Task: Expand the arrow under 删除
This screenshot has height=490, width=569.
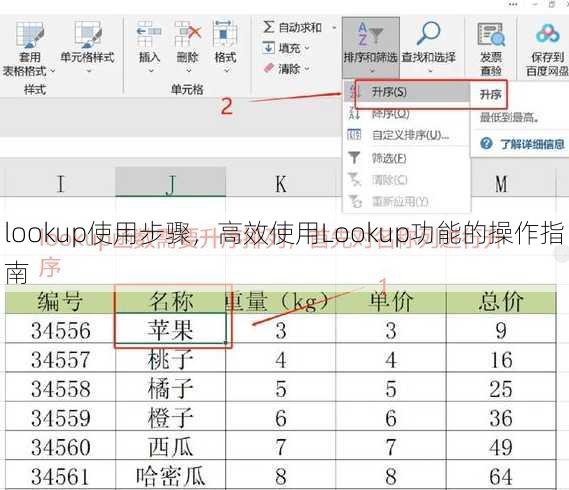Action: click(x=189, y=71)
